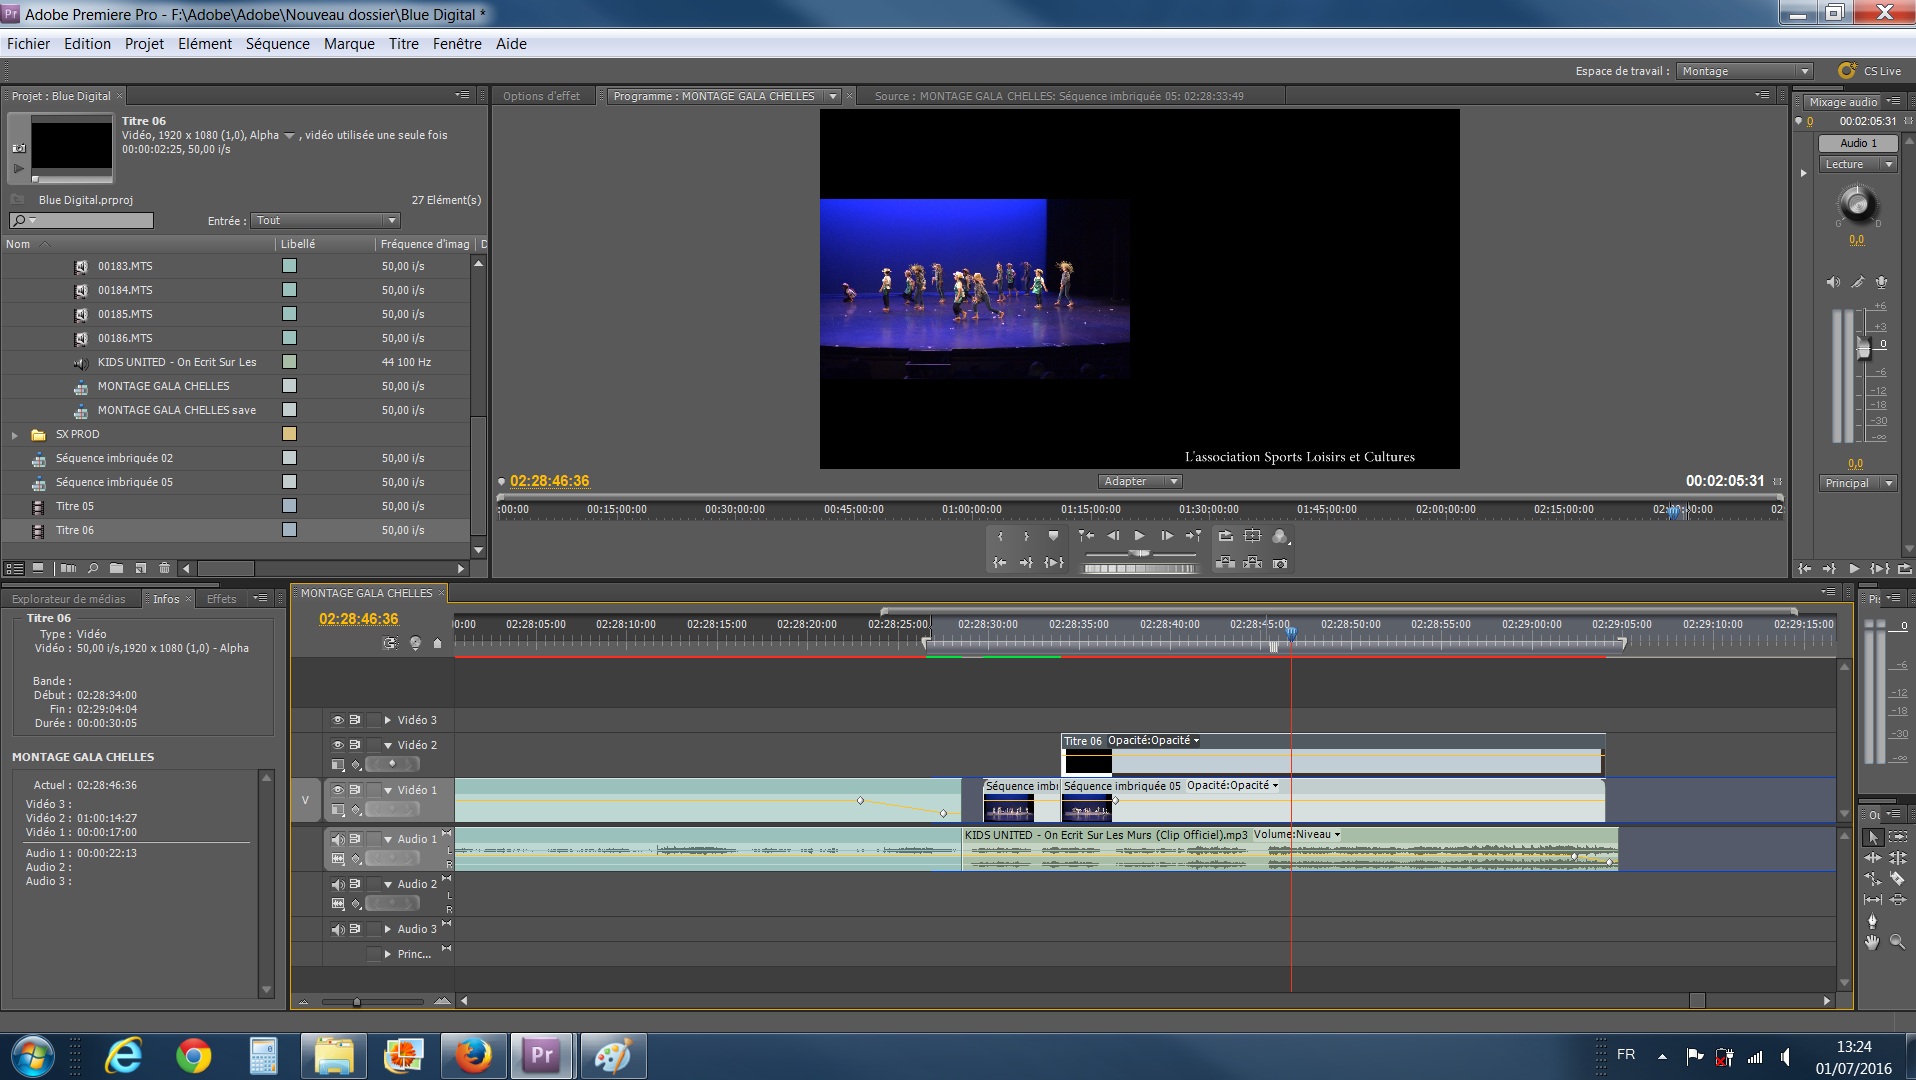Collapse the Vidéo 2 track
Viewport: 1916px width, 1080px height.
[x=388, y=745]
